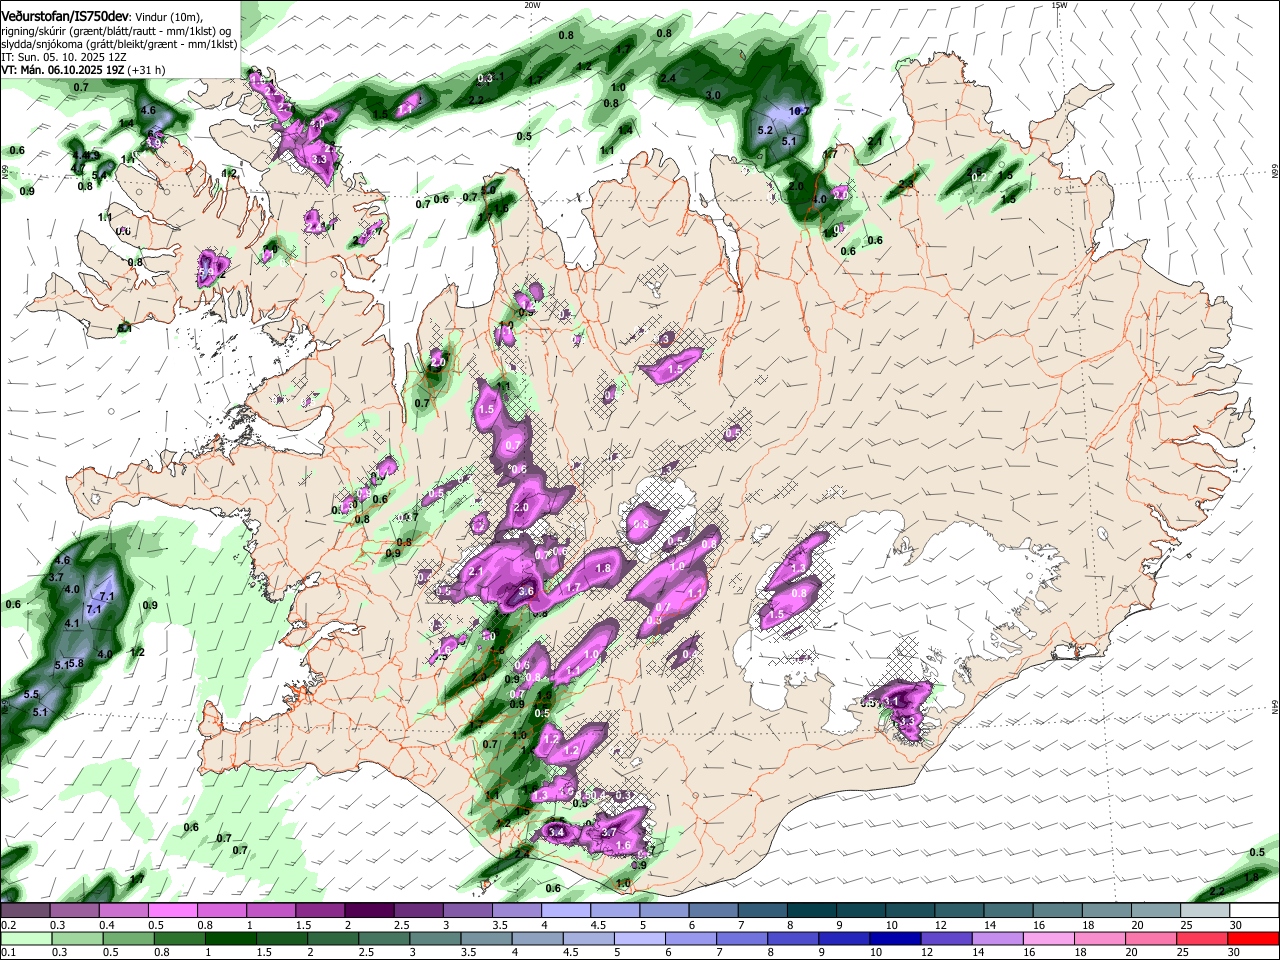Click the 3.4 snowfall value near the south coast

[x=557, y=832]
